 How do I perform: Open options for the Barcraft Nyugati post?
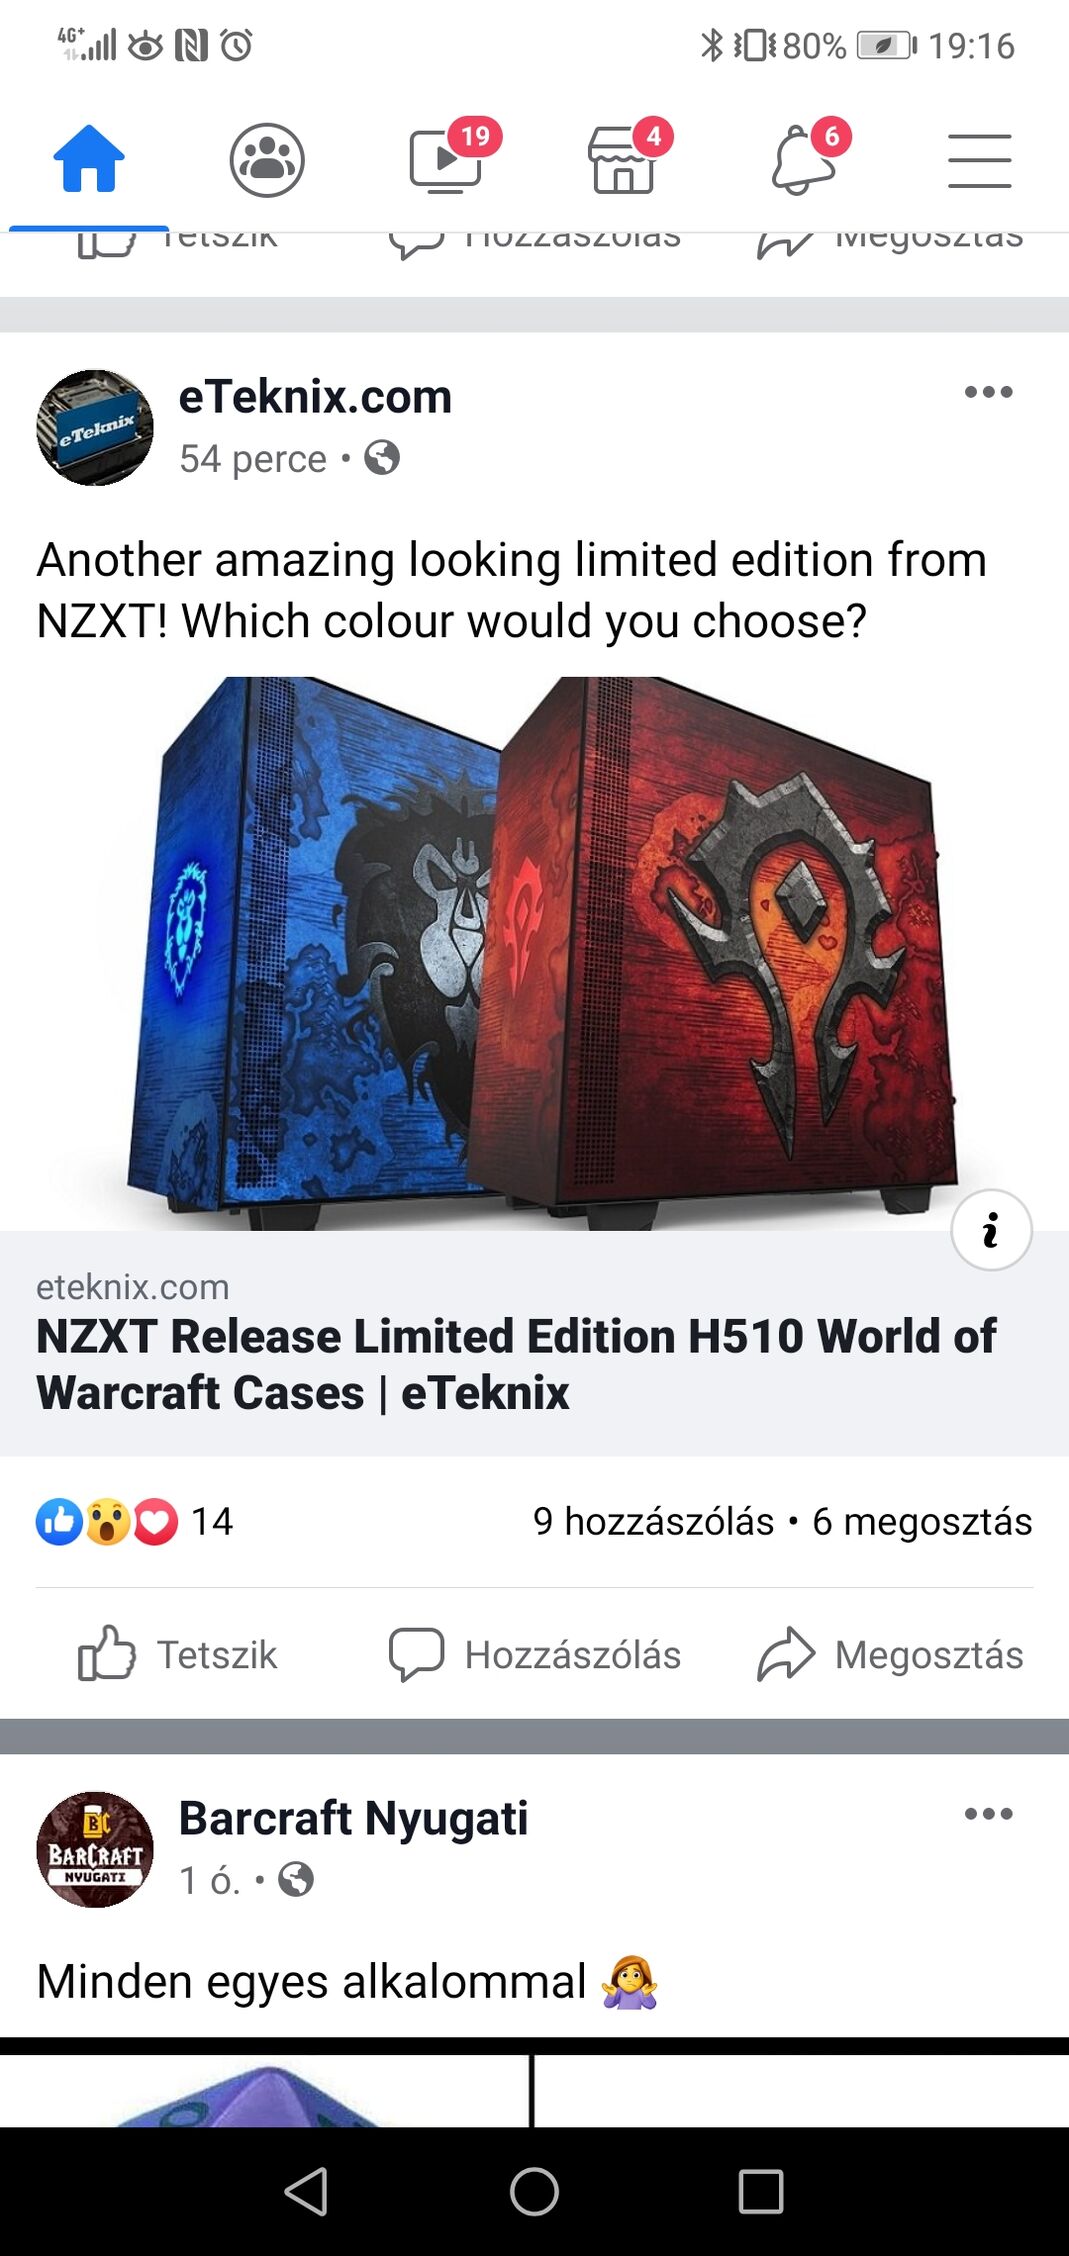988,1814
